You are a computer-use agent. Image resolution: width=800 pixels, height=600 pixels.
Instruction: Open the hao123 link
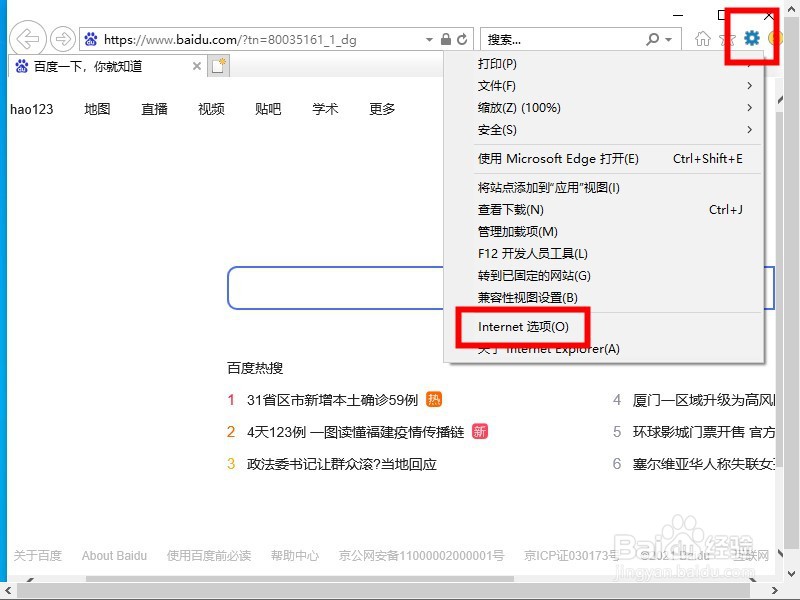click(32, 109)
